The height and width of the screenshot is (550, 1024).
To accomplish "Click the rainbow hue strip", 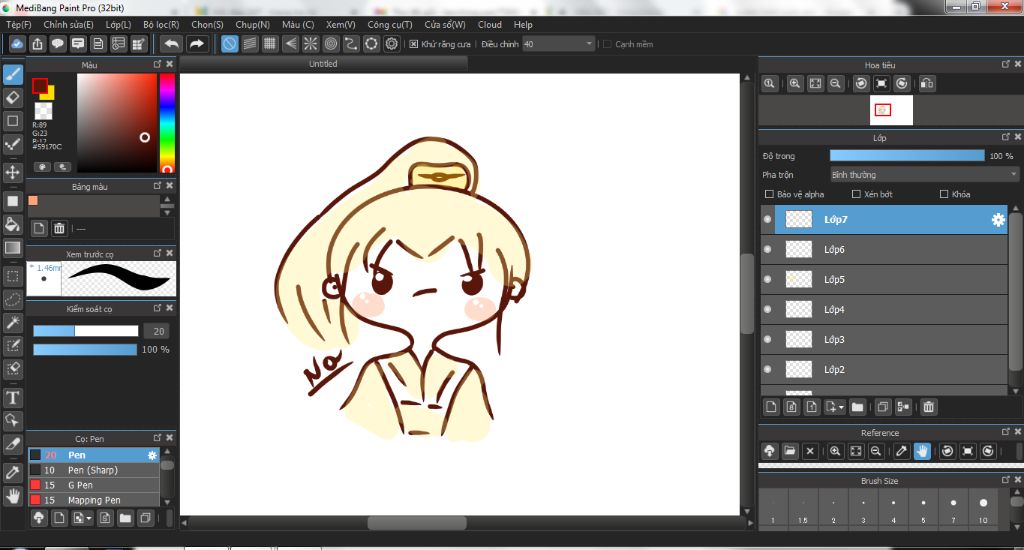I will tap(167, 123).
